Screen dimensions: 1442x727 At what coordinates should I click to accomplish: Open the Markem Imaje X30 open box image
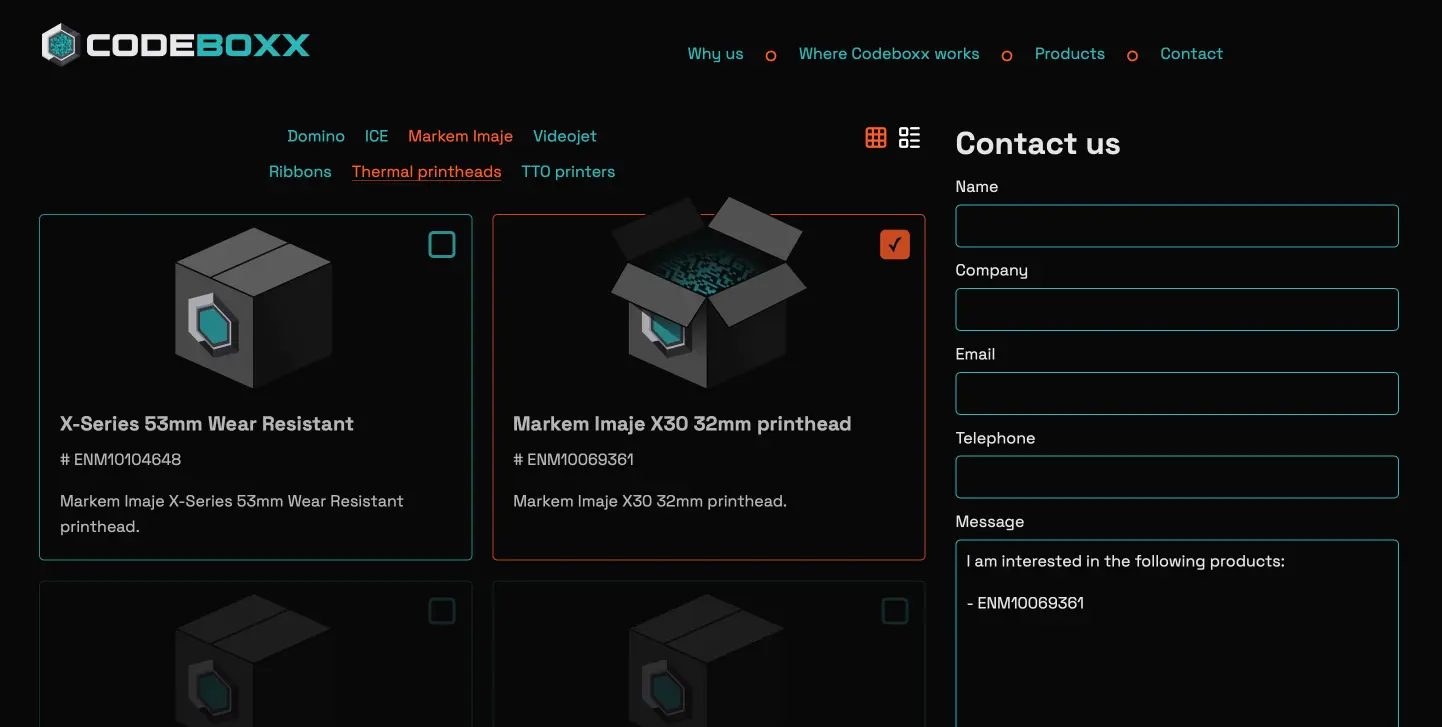tap(708, 293)
